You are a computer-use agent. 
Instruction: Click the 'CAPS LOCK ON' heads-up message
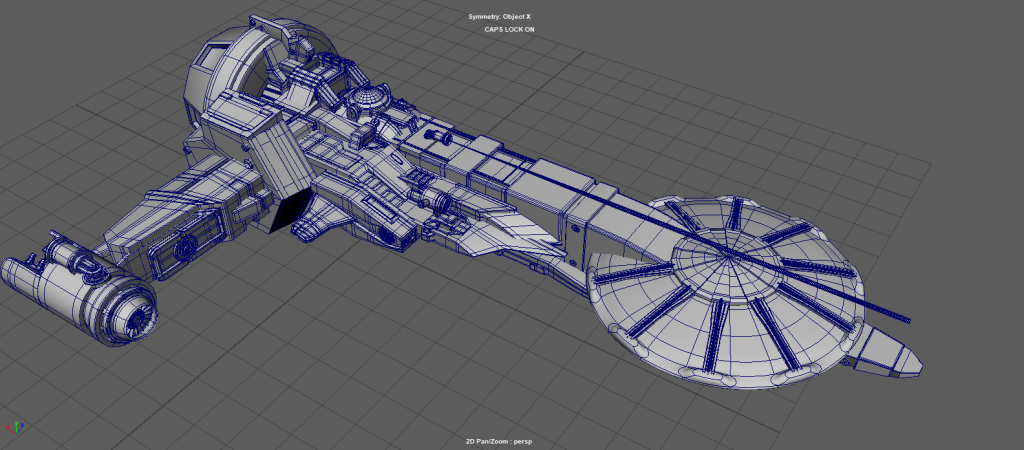pos(509,29)
